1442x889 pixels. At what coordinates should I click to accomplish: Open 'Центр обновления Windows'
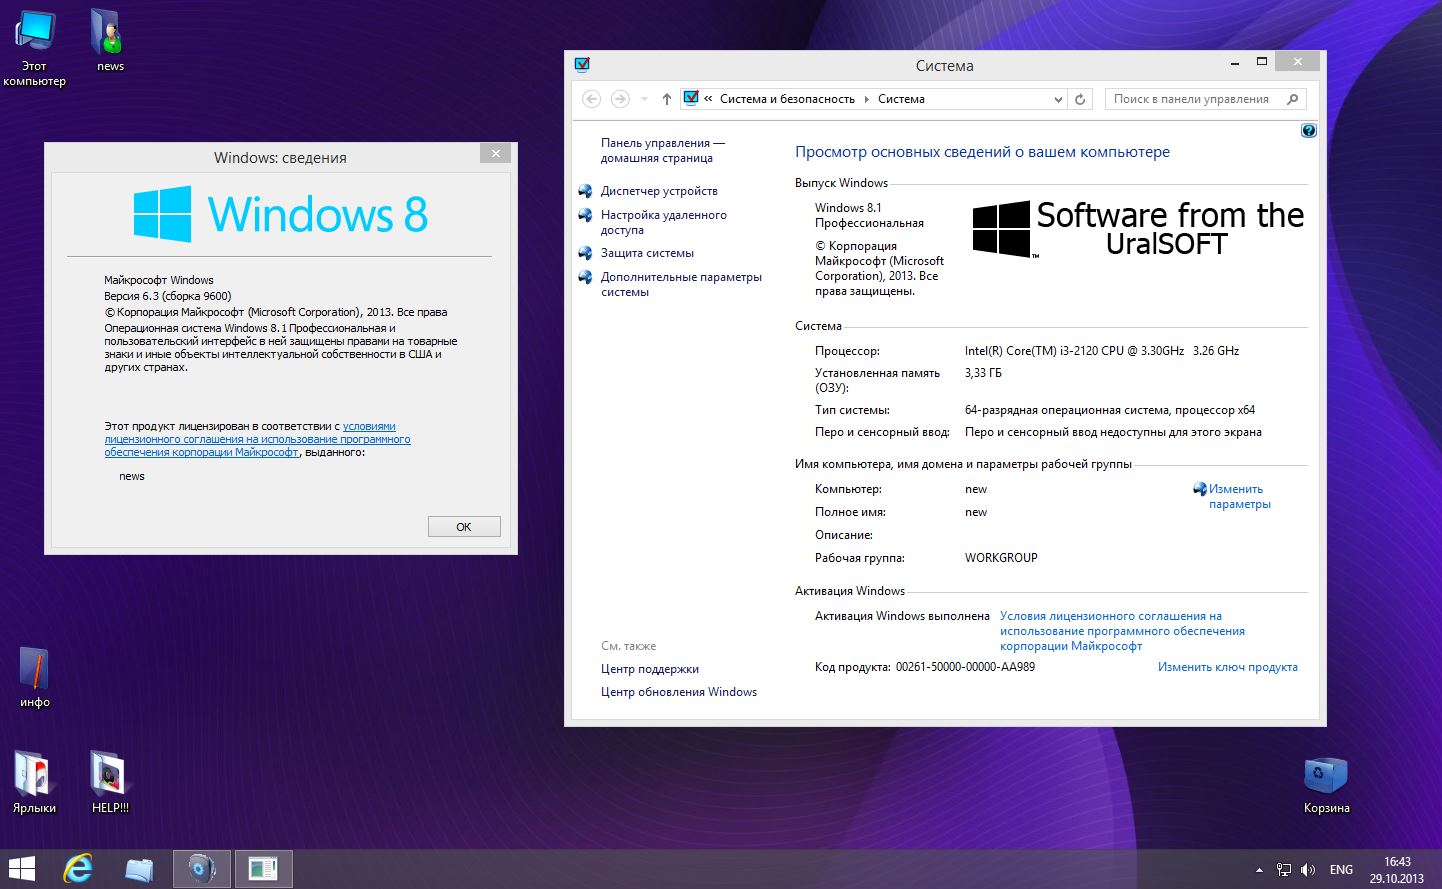[679, 692]
